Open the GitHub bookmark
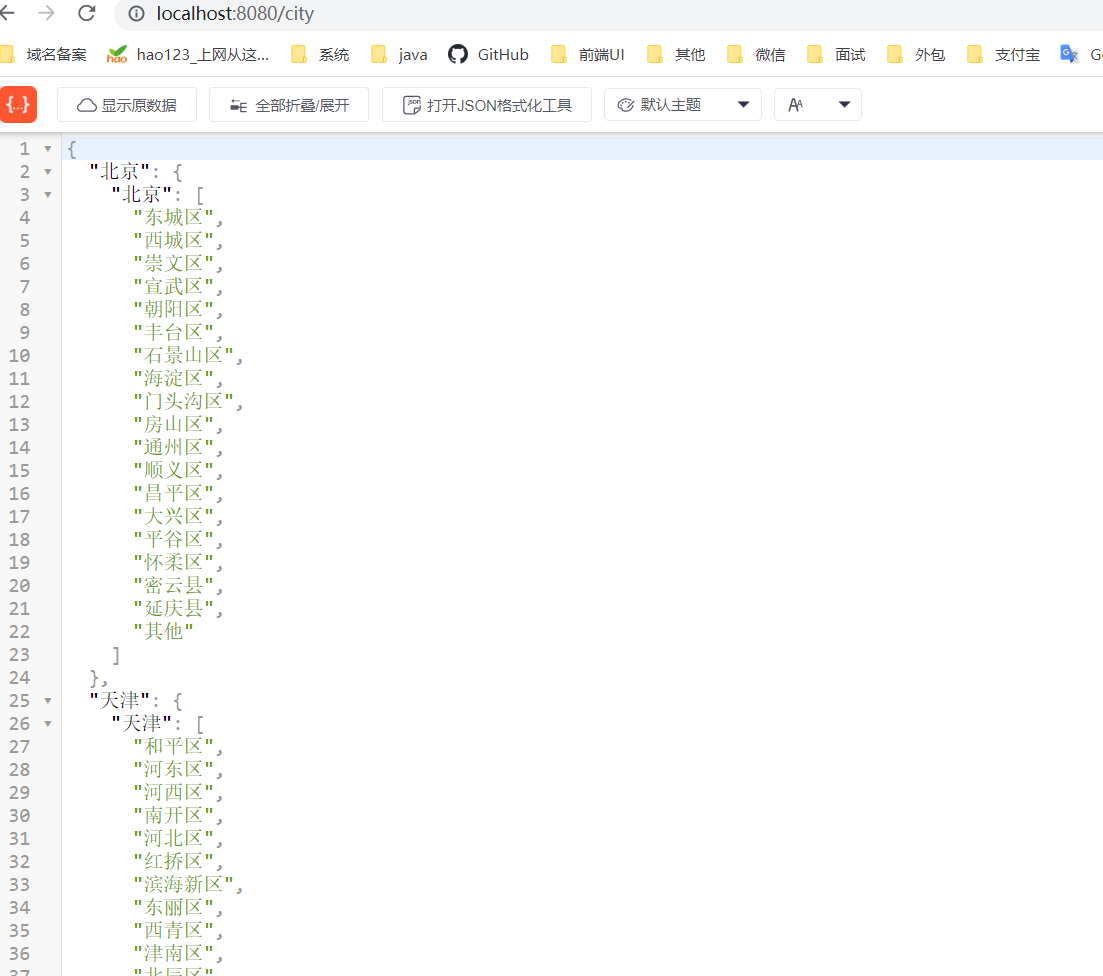 click(x=488, y=54)
